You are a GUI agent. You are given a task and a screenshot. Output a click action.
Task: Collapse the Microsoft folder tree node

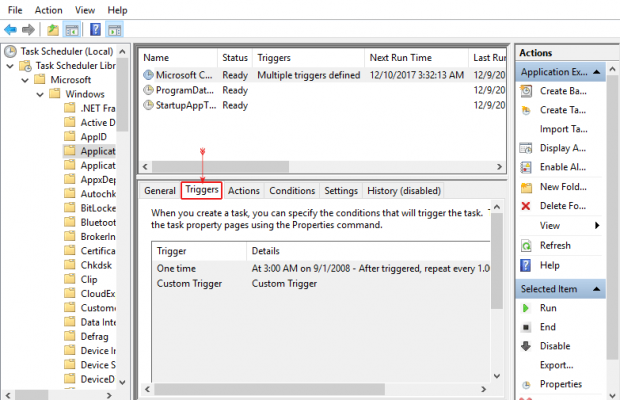tap(24, 79)
